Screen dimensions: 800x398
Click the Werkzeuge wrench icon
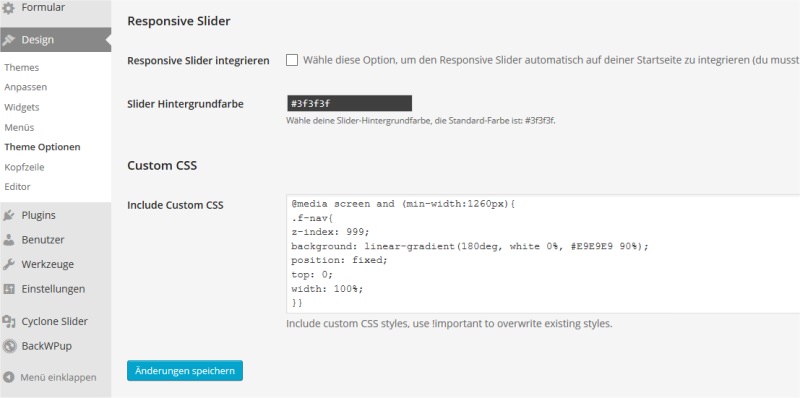click(9, 264)
